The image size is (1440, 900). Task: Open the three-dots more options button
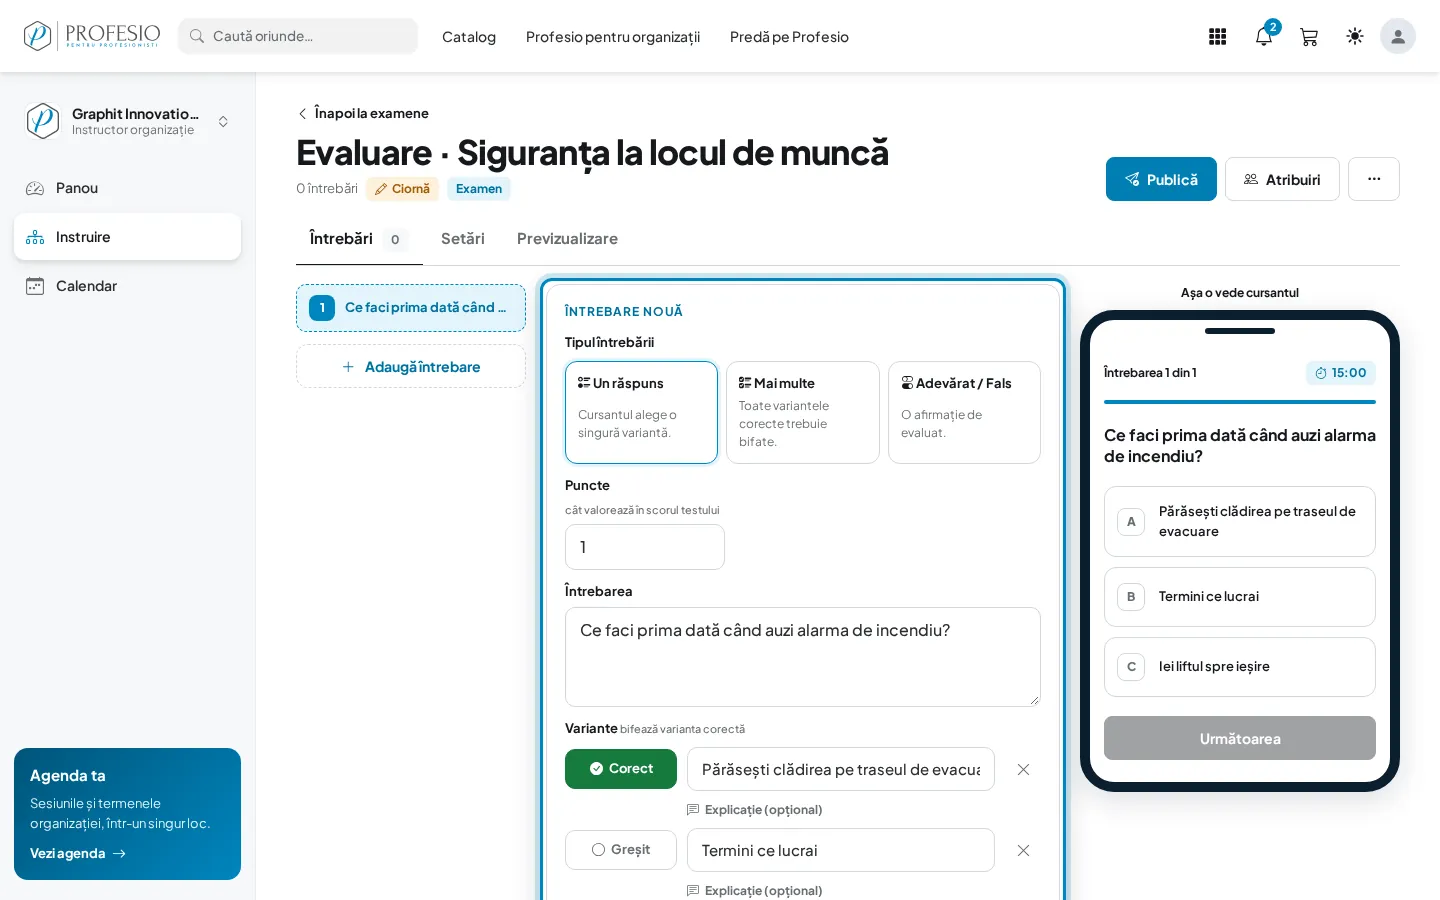pyautogui.click(x=1374, y=179)
